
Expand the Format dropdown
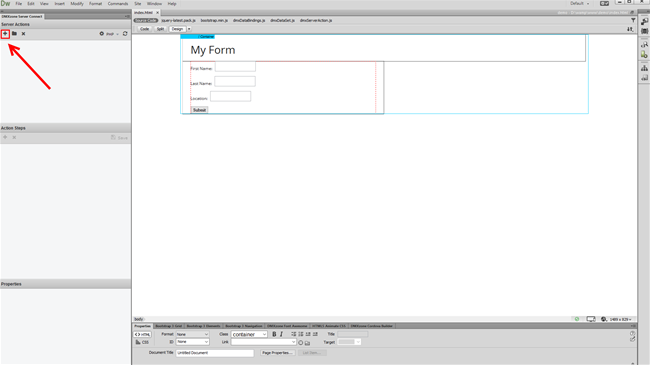pyautogui.click(x=192, y=334)
